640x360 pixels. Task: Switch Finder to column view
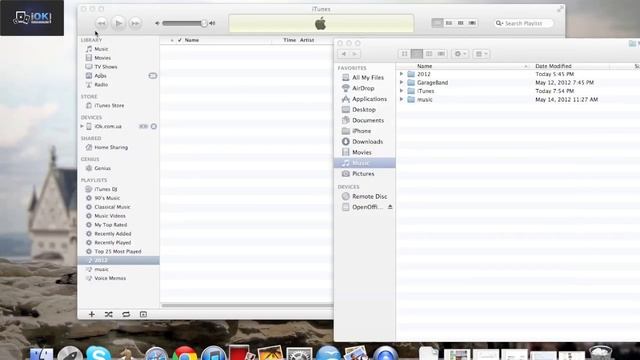pos(429,54)
